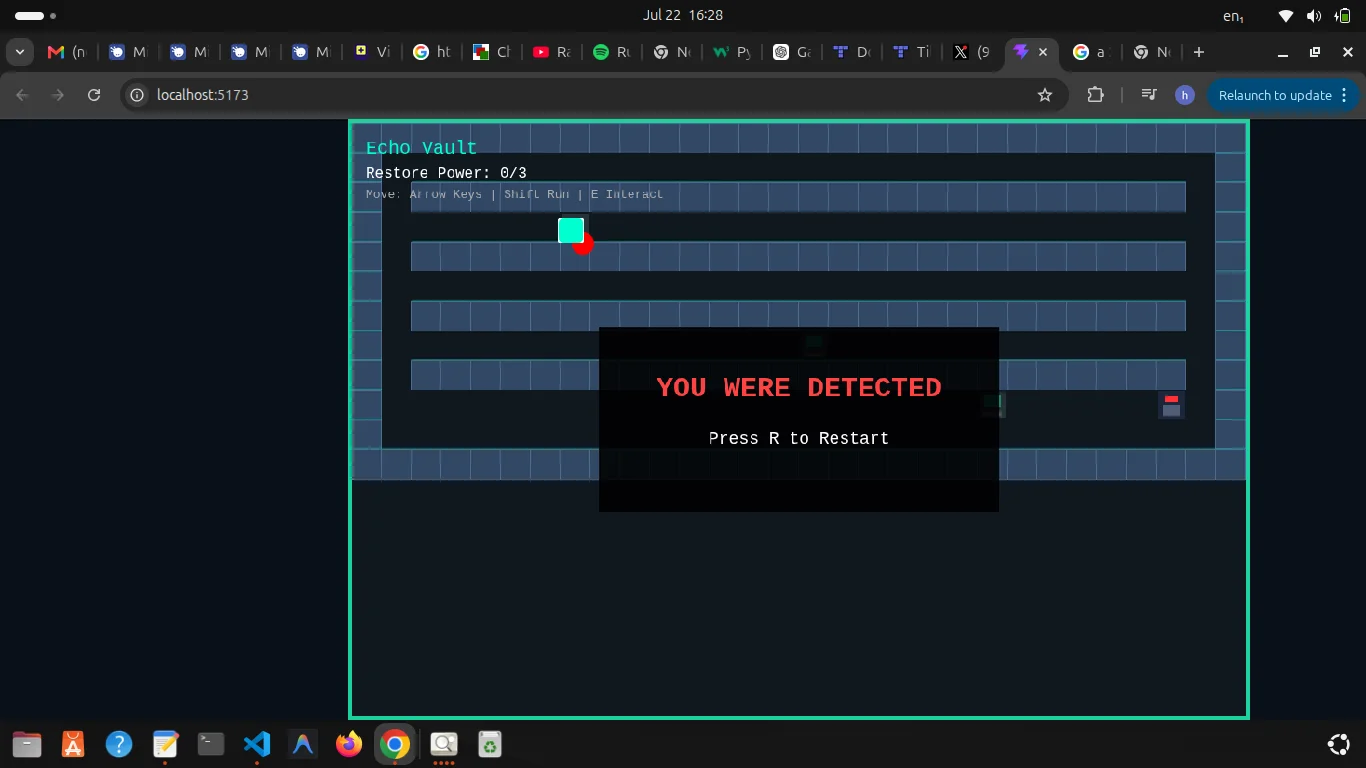Launch Files from the dock
This screenshot has height=768, width=1366.
tap(27, 744)
